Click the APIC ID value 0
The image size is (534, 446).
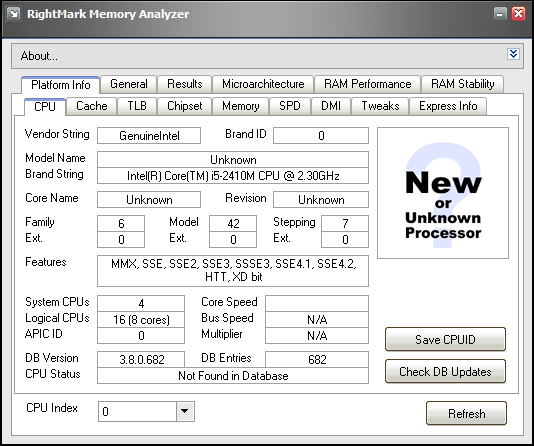tap(141, 335)
